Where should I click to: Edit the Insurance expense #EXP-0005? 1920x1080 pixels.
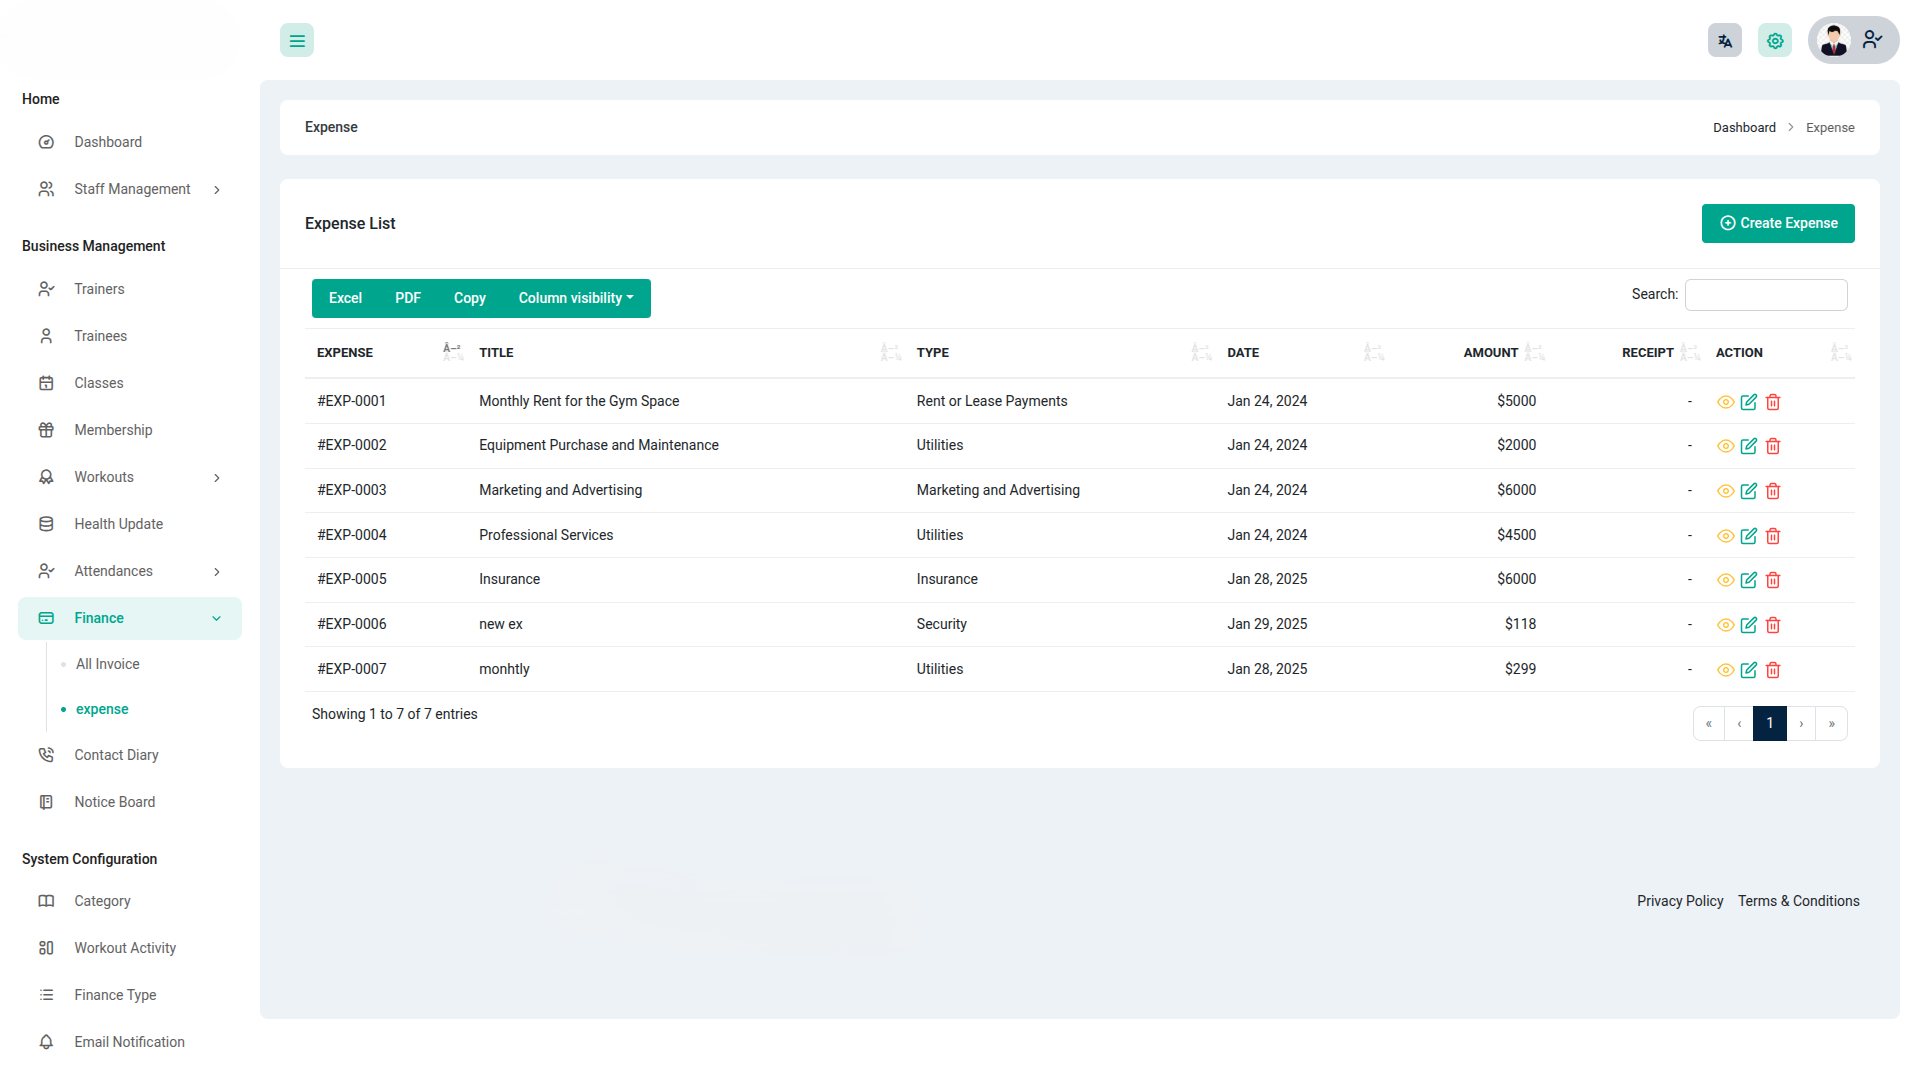(1749, 580)
